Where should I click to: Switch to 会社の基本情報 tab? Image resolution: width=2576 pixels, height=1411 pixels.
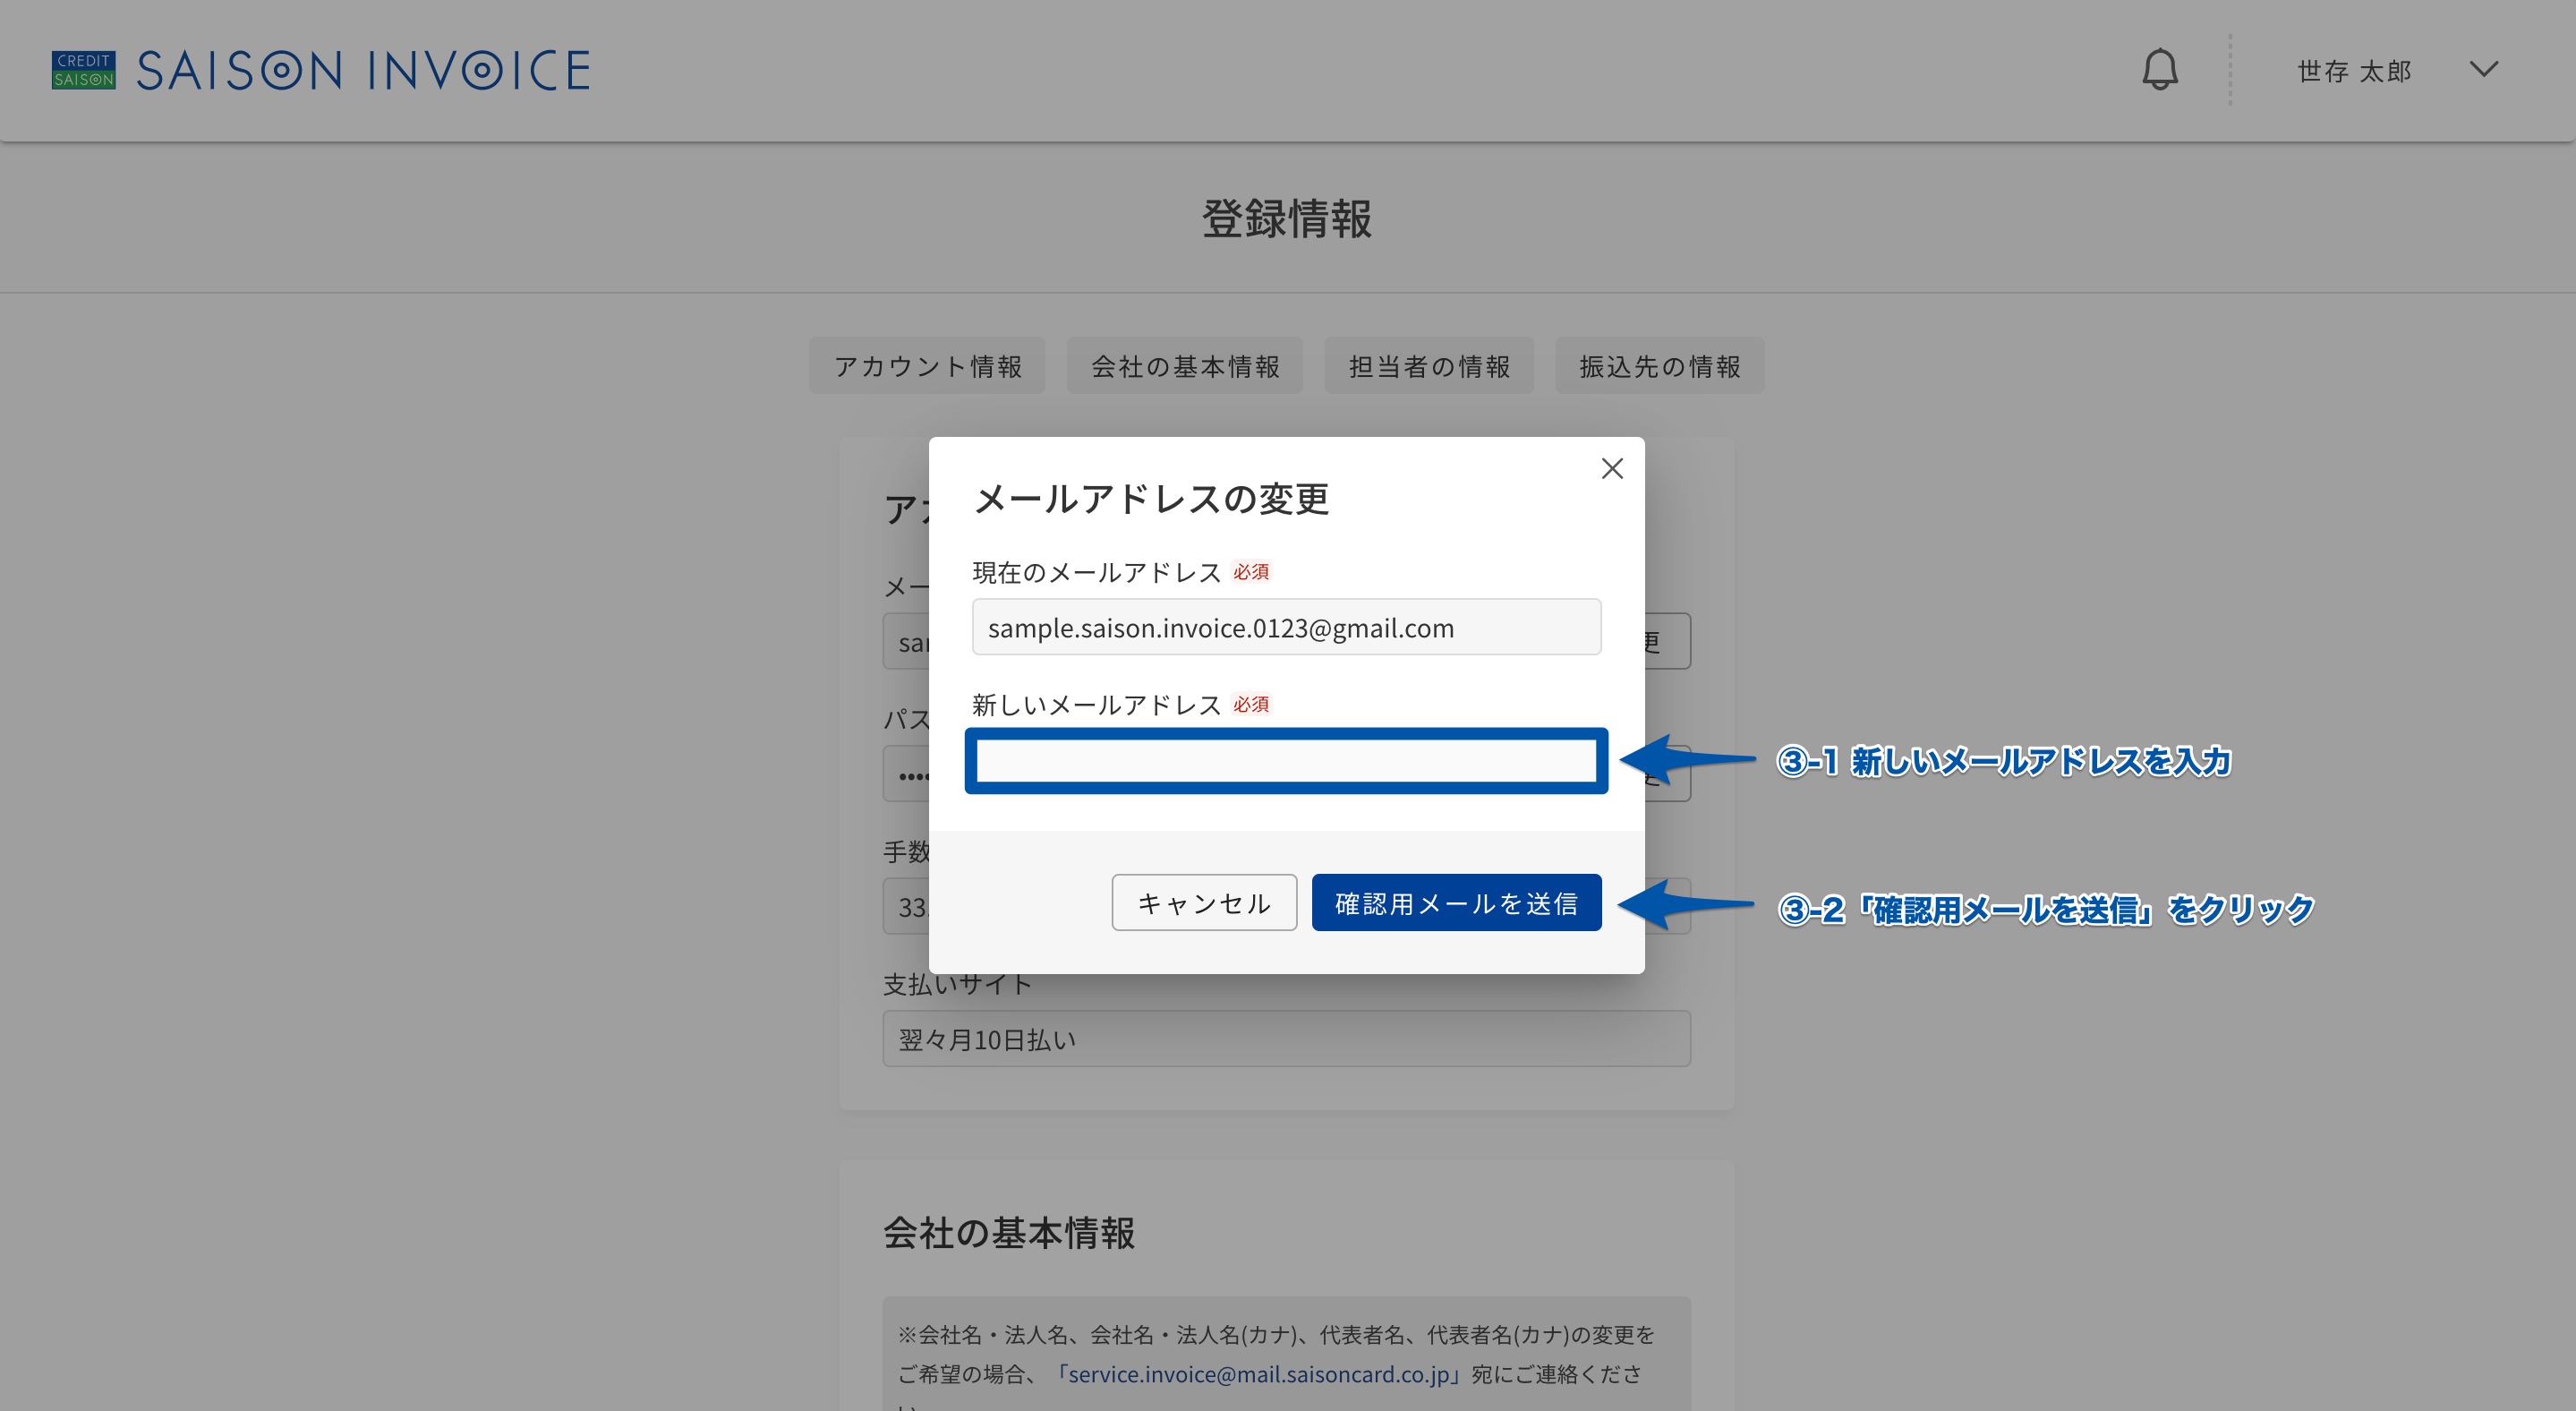tap(1185, 366)
